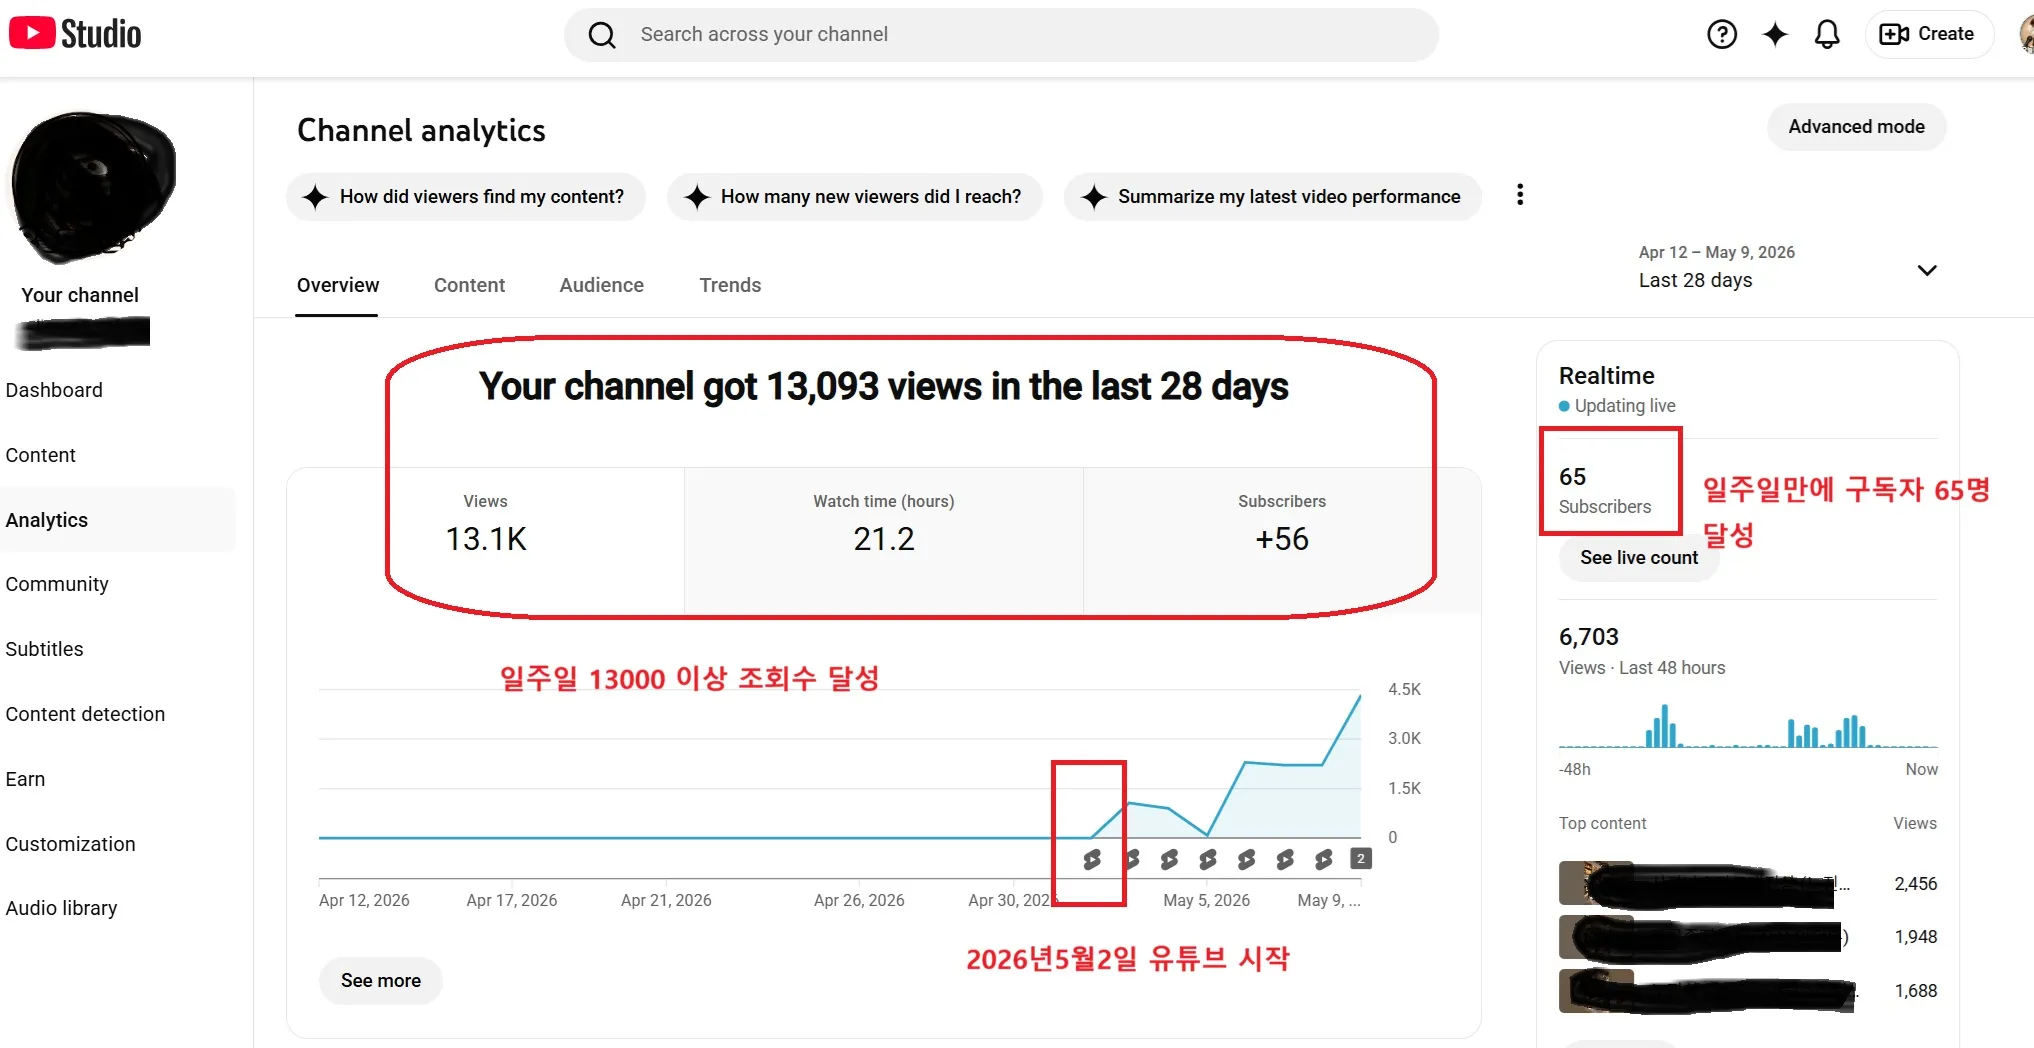Click the sparkle icon on 'Summarize my latest video' chip
Image resolution: width=2034 pixels, height=1048 pixels.
point(1094,197)
